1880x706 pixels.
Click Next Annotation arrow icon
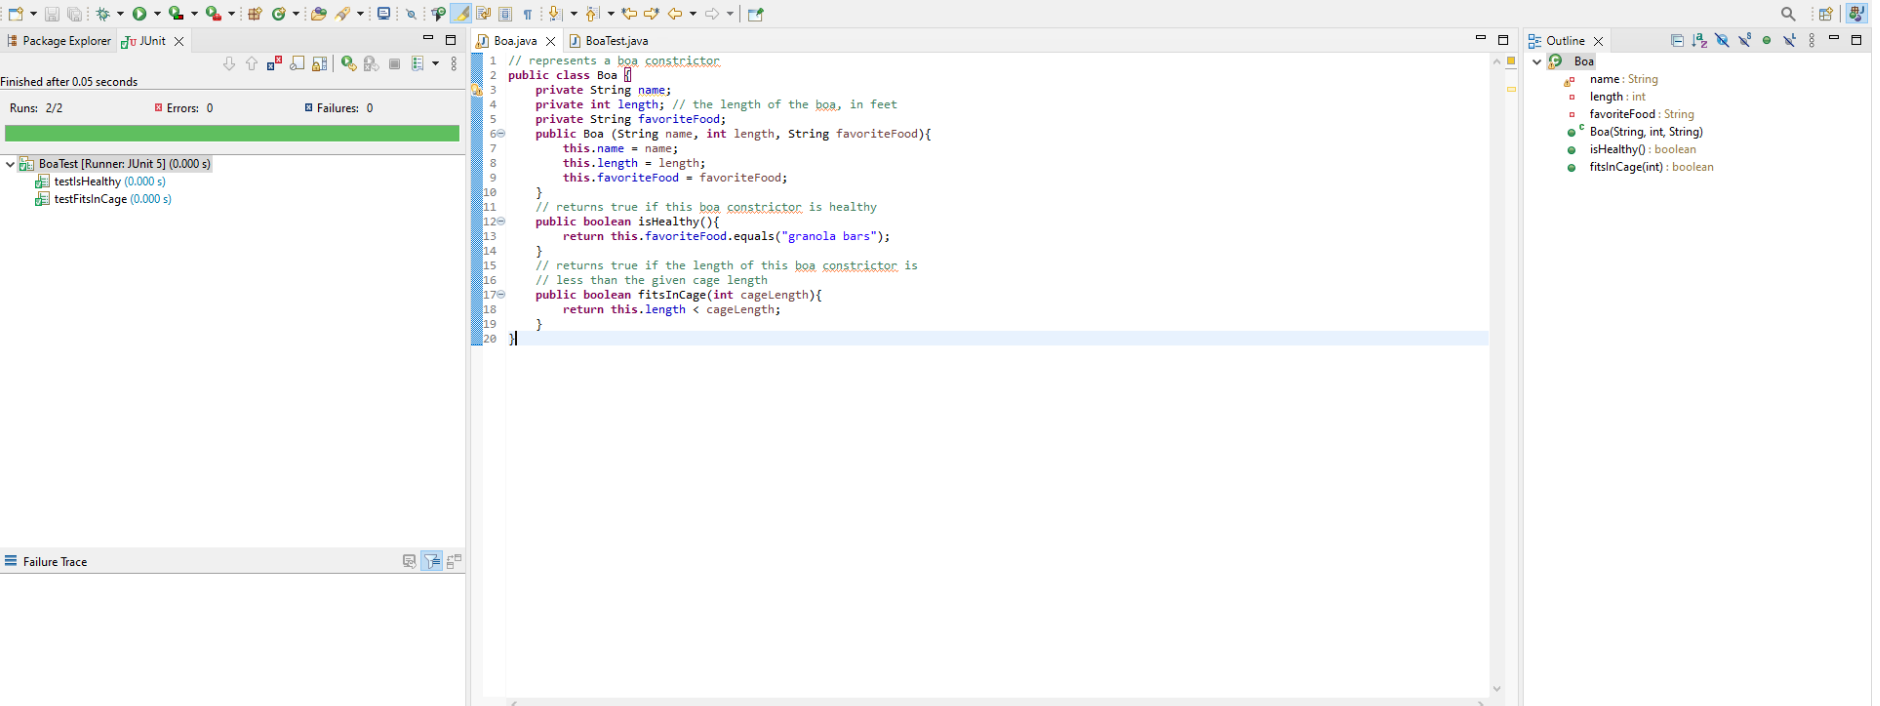(555, 14)
